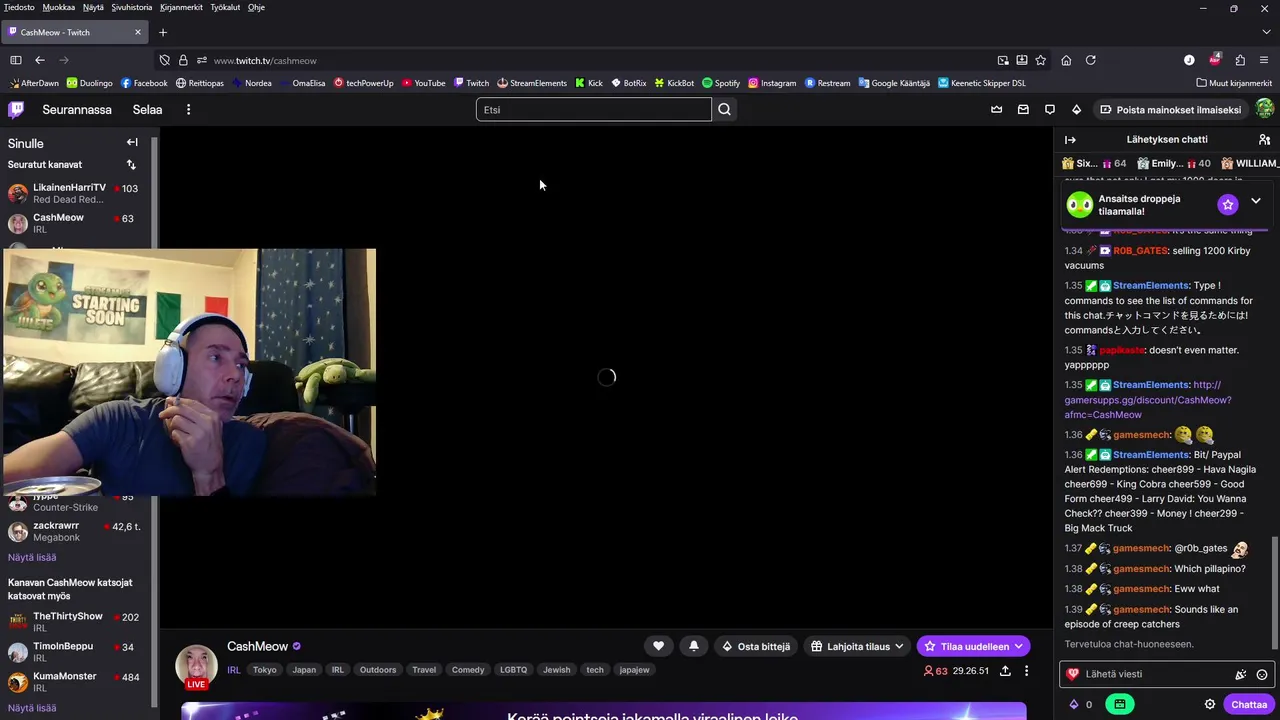Click the webcam overlay video thumbnail
The image size is (1280, 720).
point(189,372)
